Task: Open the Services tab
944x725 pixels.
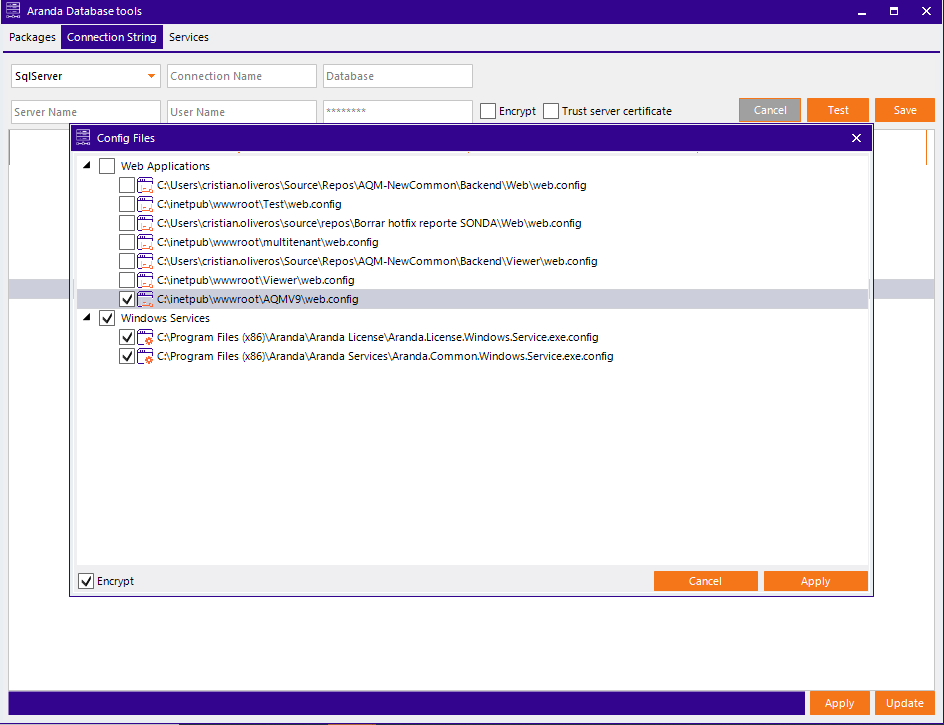Action: pos(188,37)
